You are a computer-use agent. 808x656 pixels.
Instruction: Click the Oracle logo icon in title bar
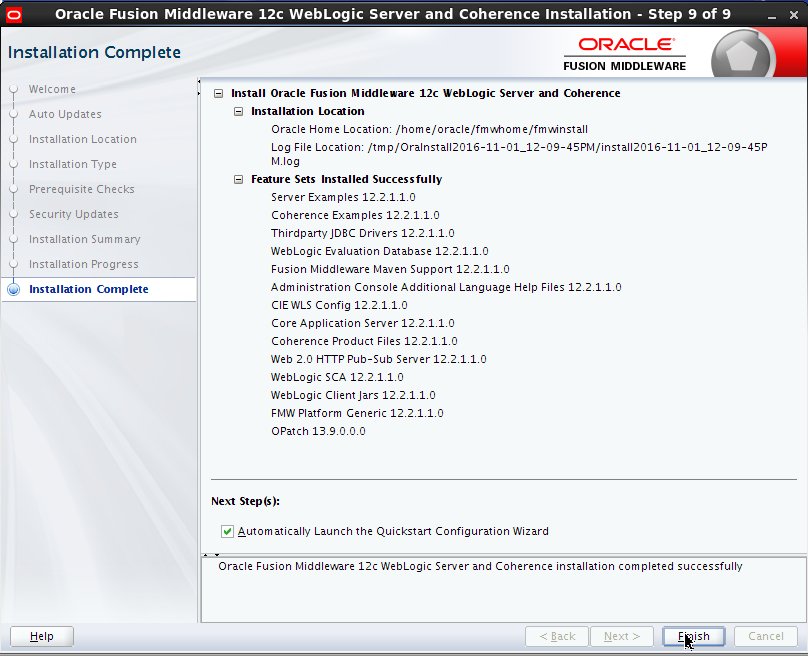[x=14, y=15]
